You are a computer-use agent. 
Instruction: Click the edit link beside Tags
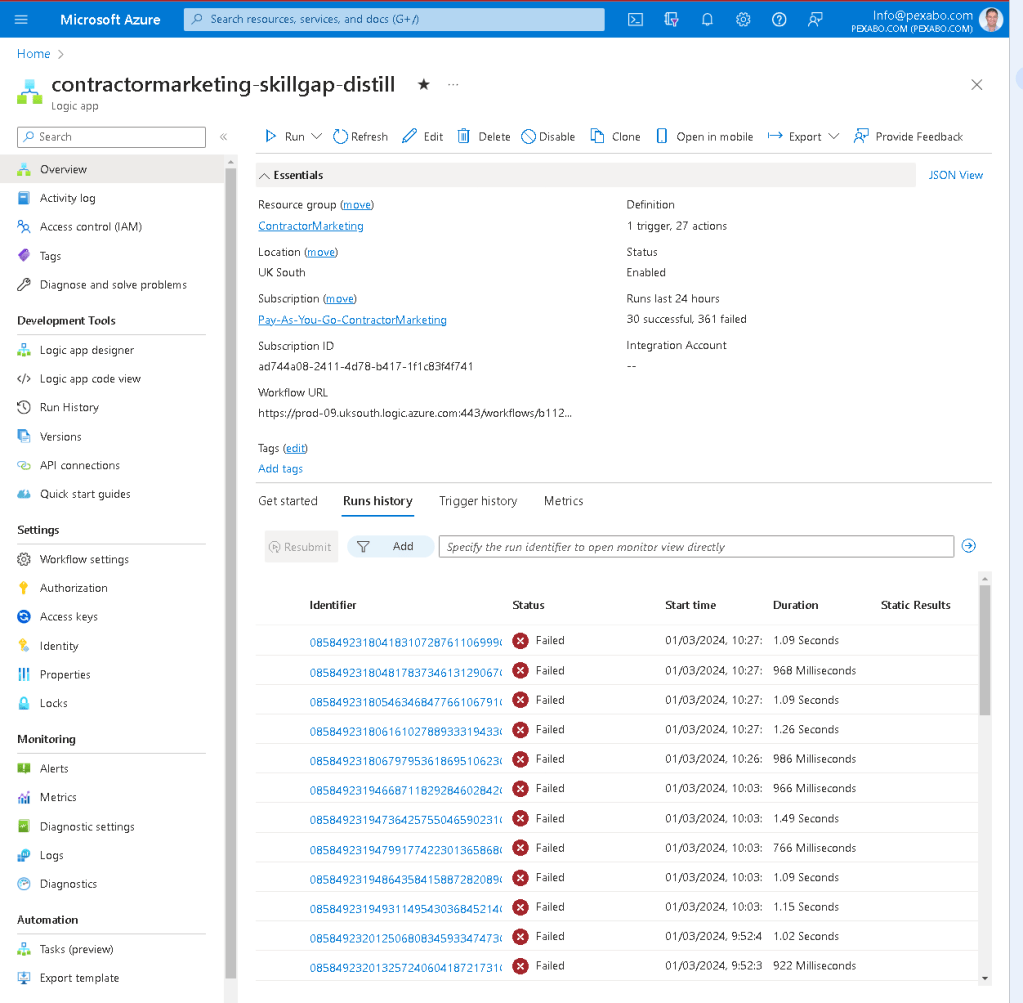[295, 448]
